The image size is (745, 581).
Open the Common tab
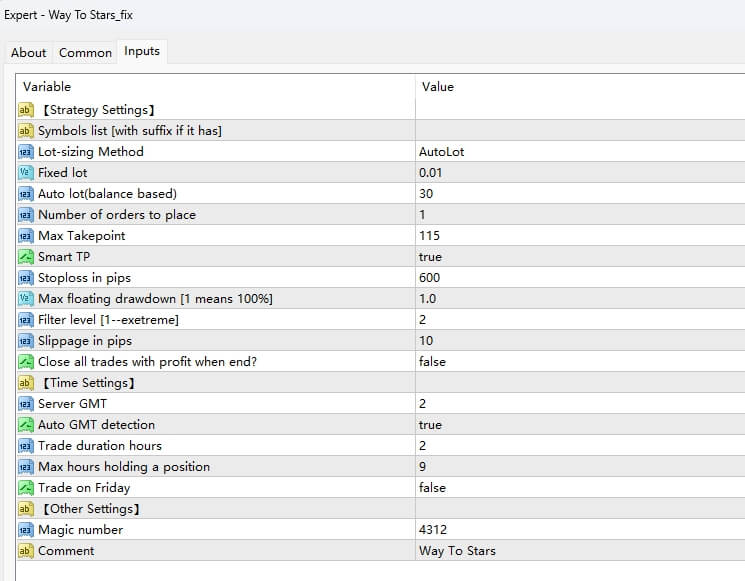[85, 53]
